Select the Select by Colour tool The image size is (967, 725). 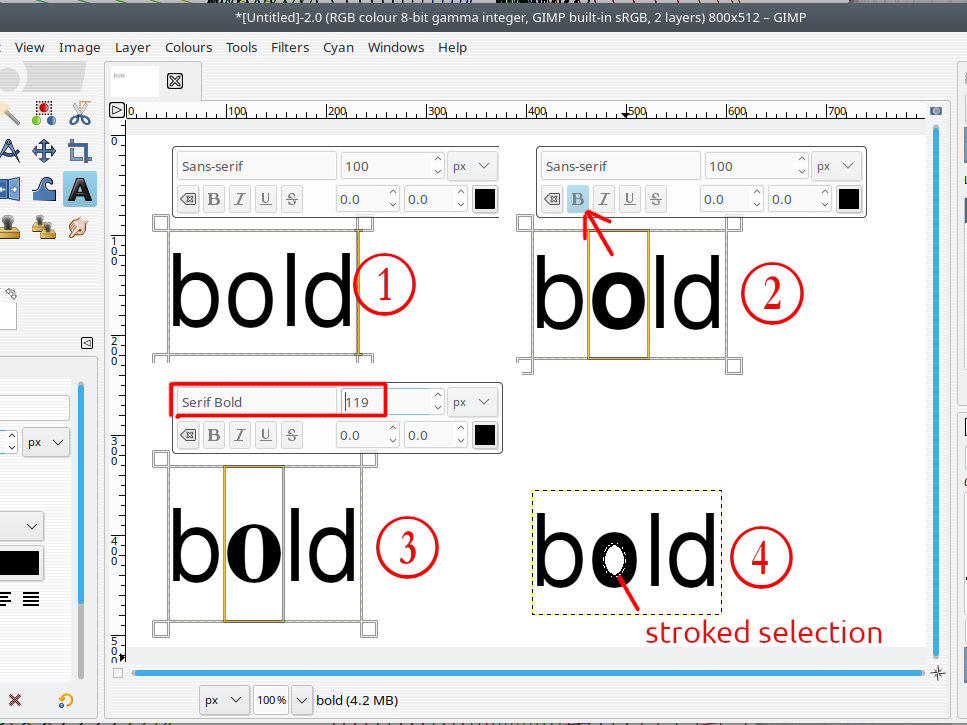tap(44, 113)
